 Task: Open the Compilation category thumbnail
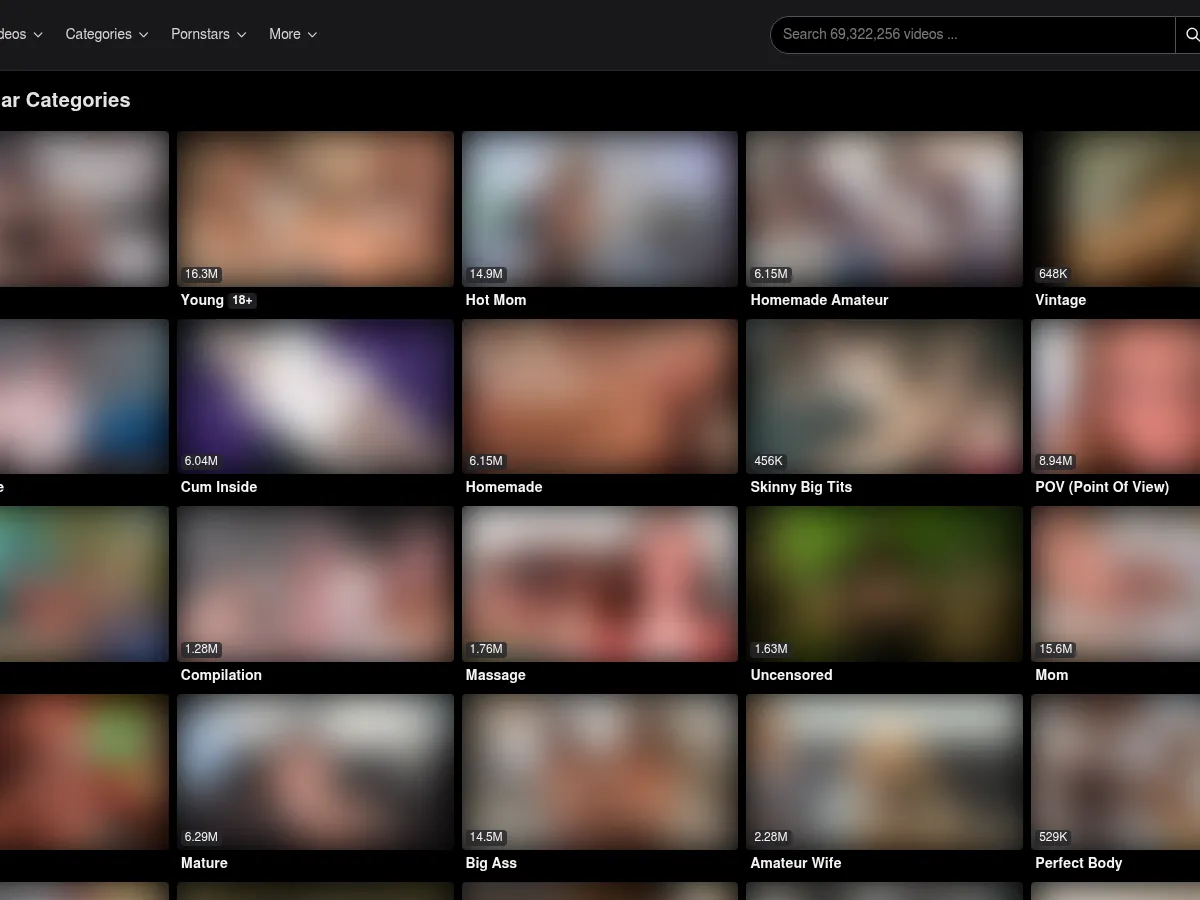315,584
